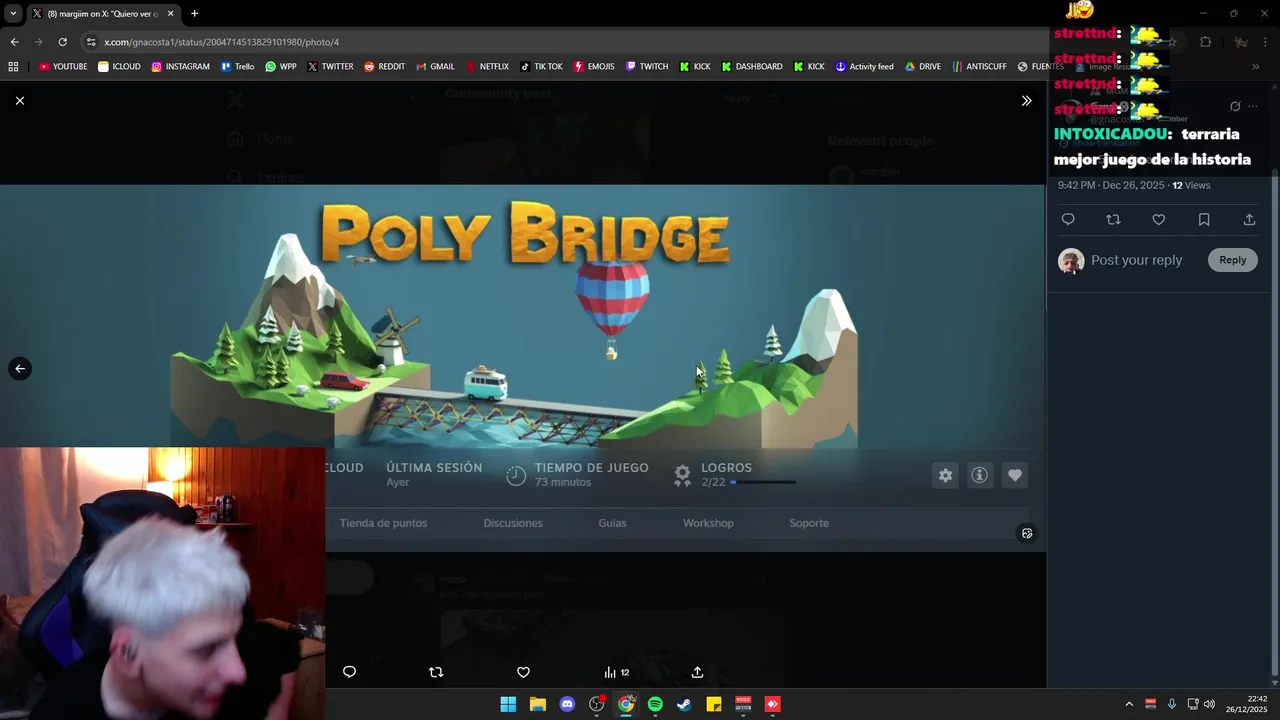Click the 12 Views link
This screenshot has height=720, width=1280.
coord(1191,185)
